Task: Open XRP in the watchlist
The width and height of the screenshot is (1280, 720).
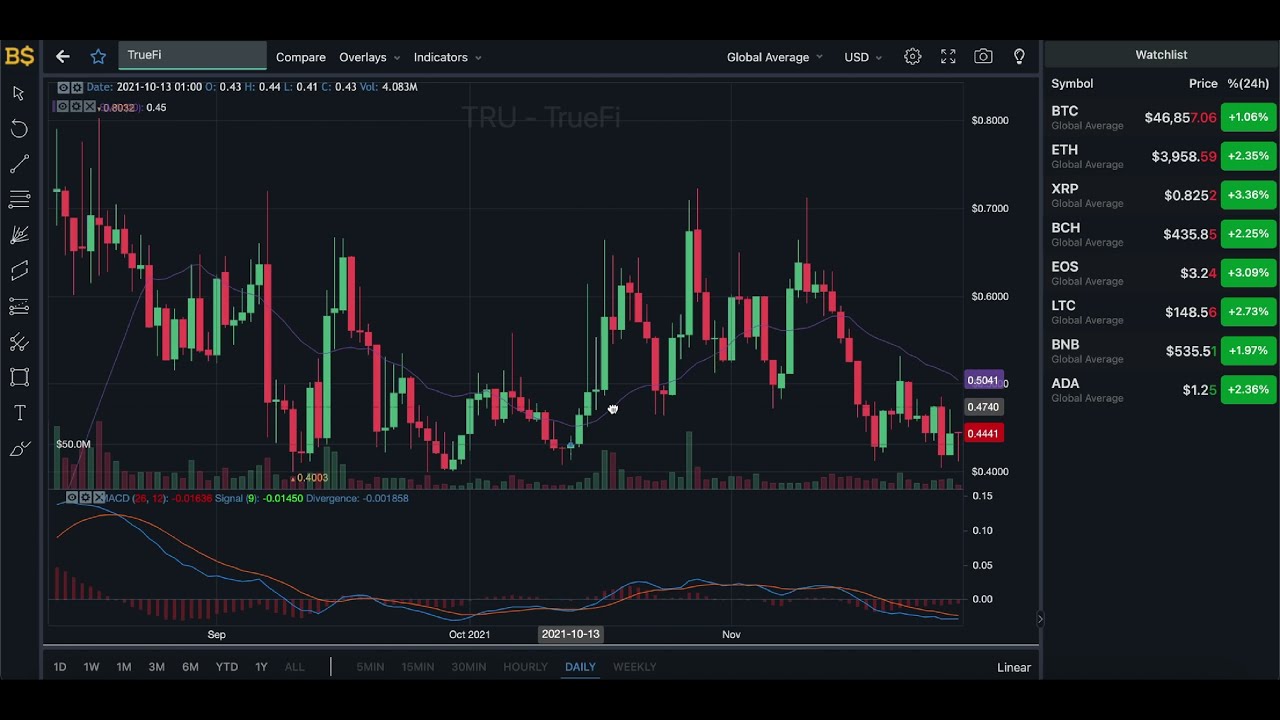Action: [1162, 195]
